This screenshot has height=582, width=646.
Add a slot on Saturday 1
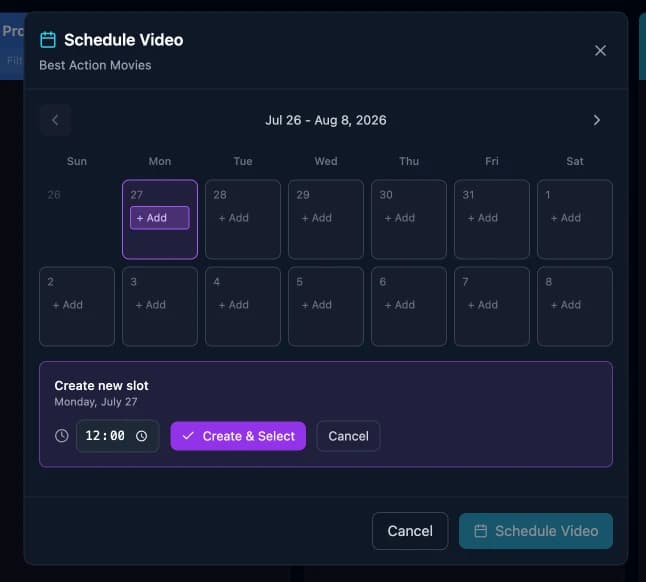[x=566, y=218]
